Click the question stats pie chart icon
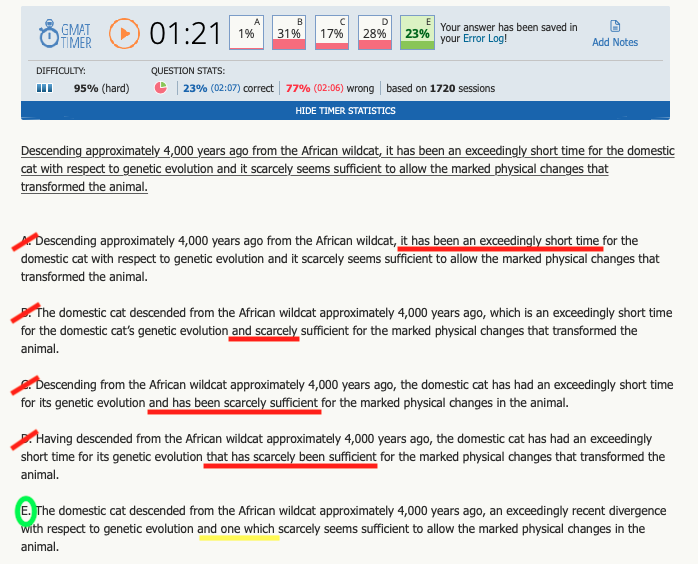Viewport: 698px width, 564px height. tap(161, 88)
